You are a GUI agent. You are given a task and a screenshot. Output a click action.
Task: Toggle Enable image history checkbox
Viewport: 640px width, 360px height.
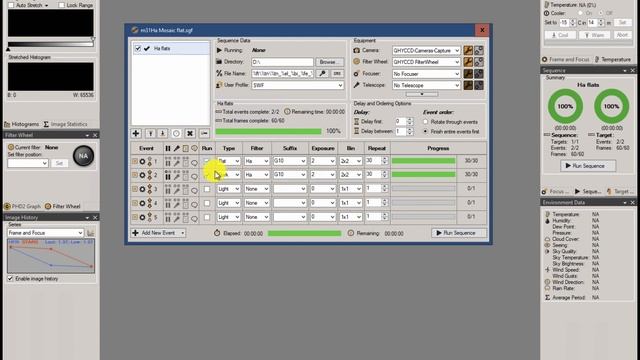(x=10, y=279)
